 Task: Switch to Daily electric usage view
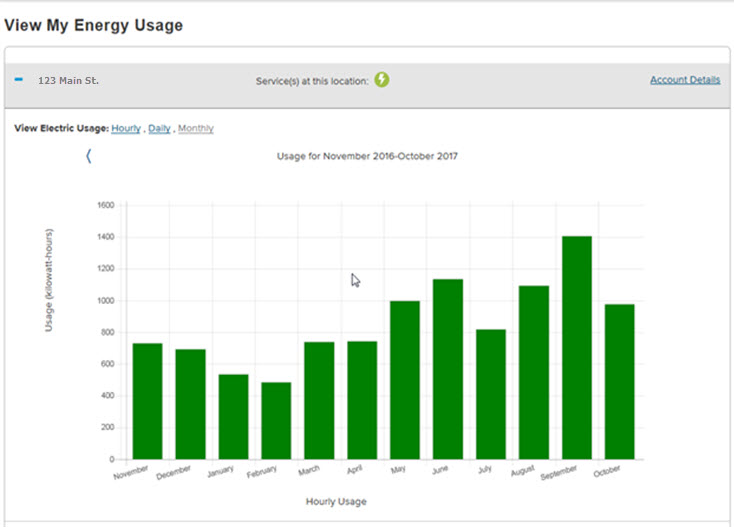(159, 129)
